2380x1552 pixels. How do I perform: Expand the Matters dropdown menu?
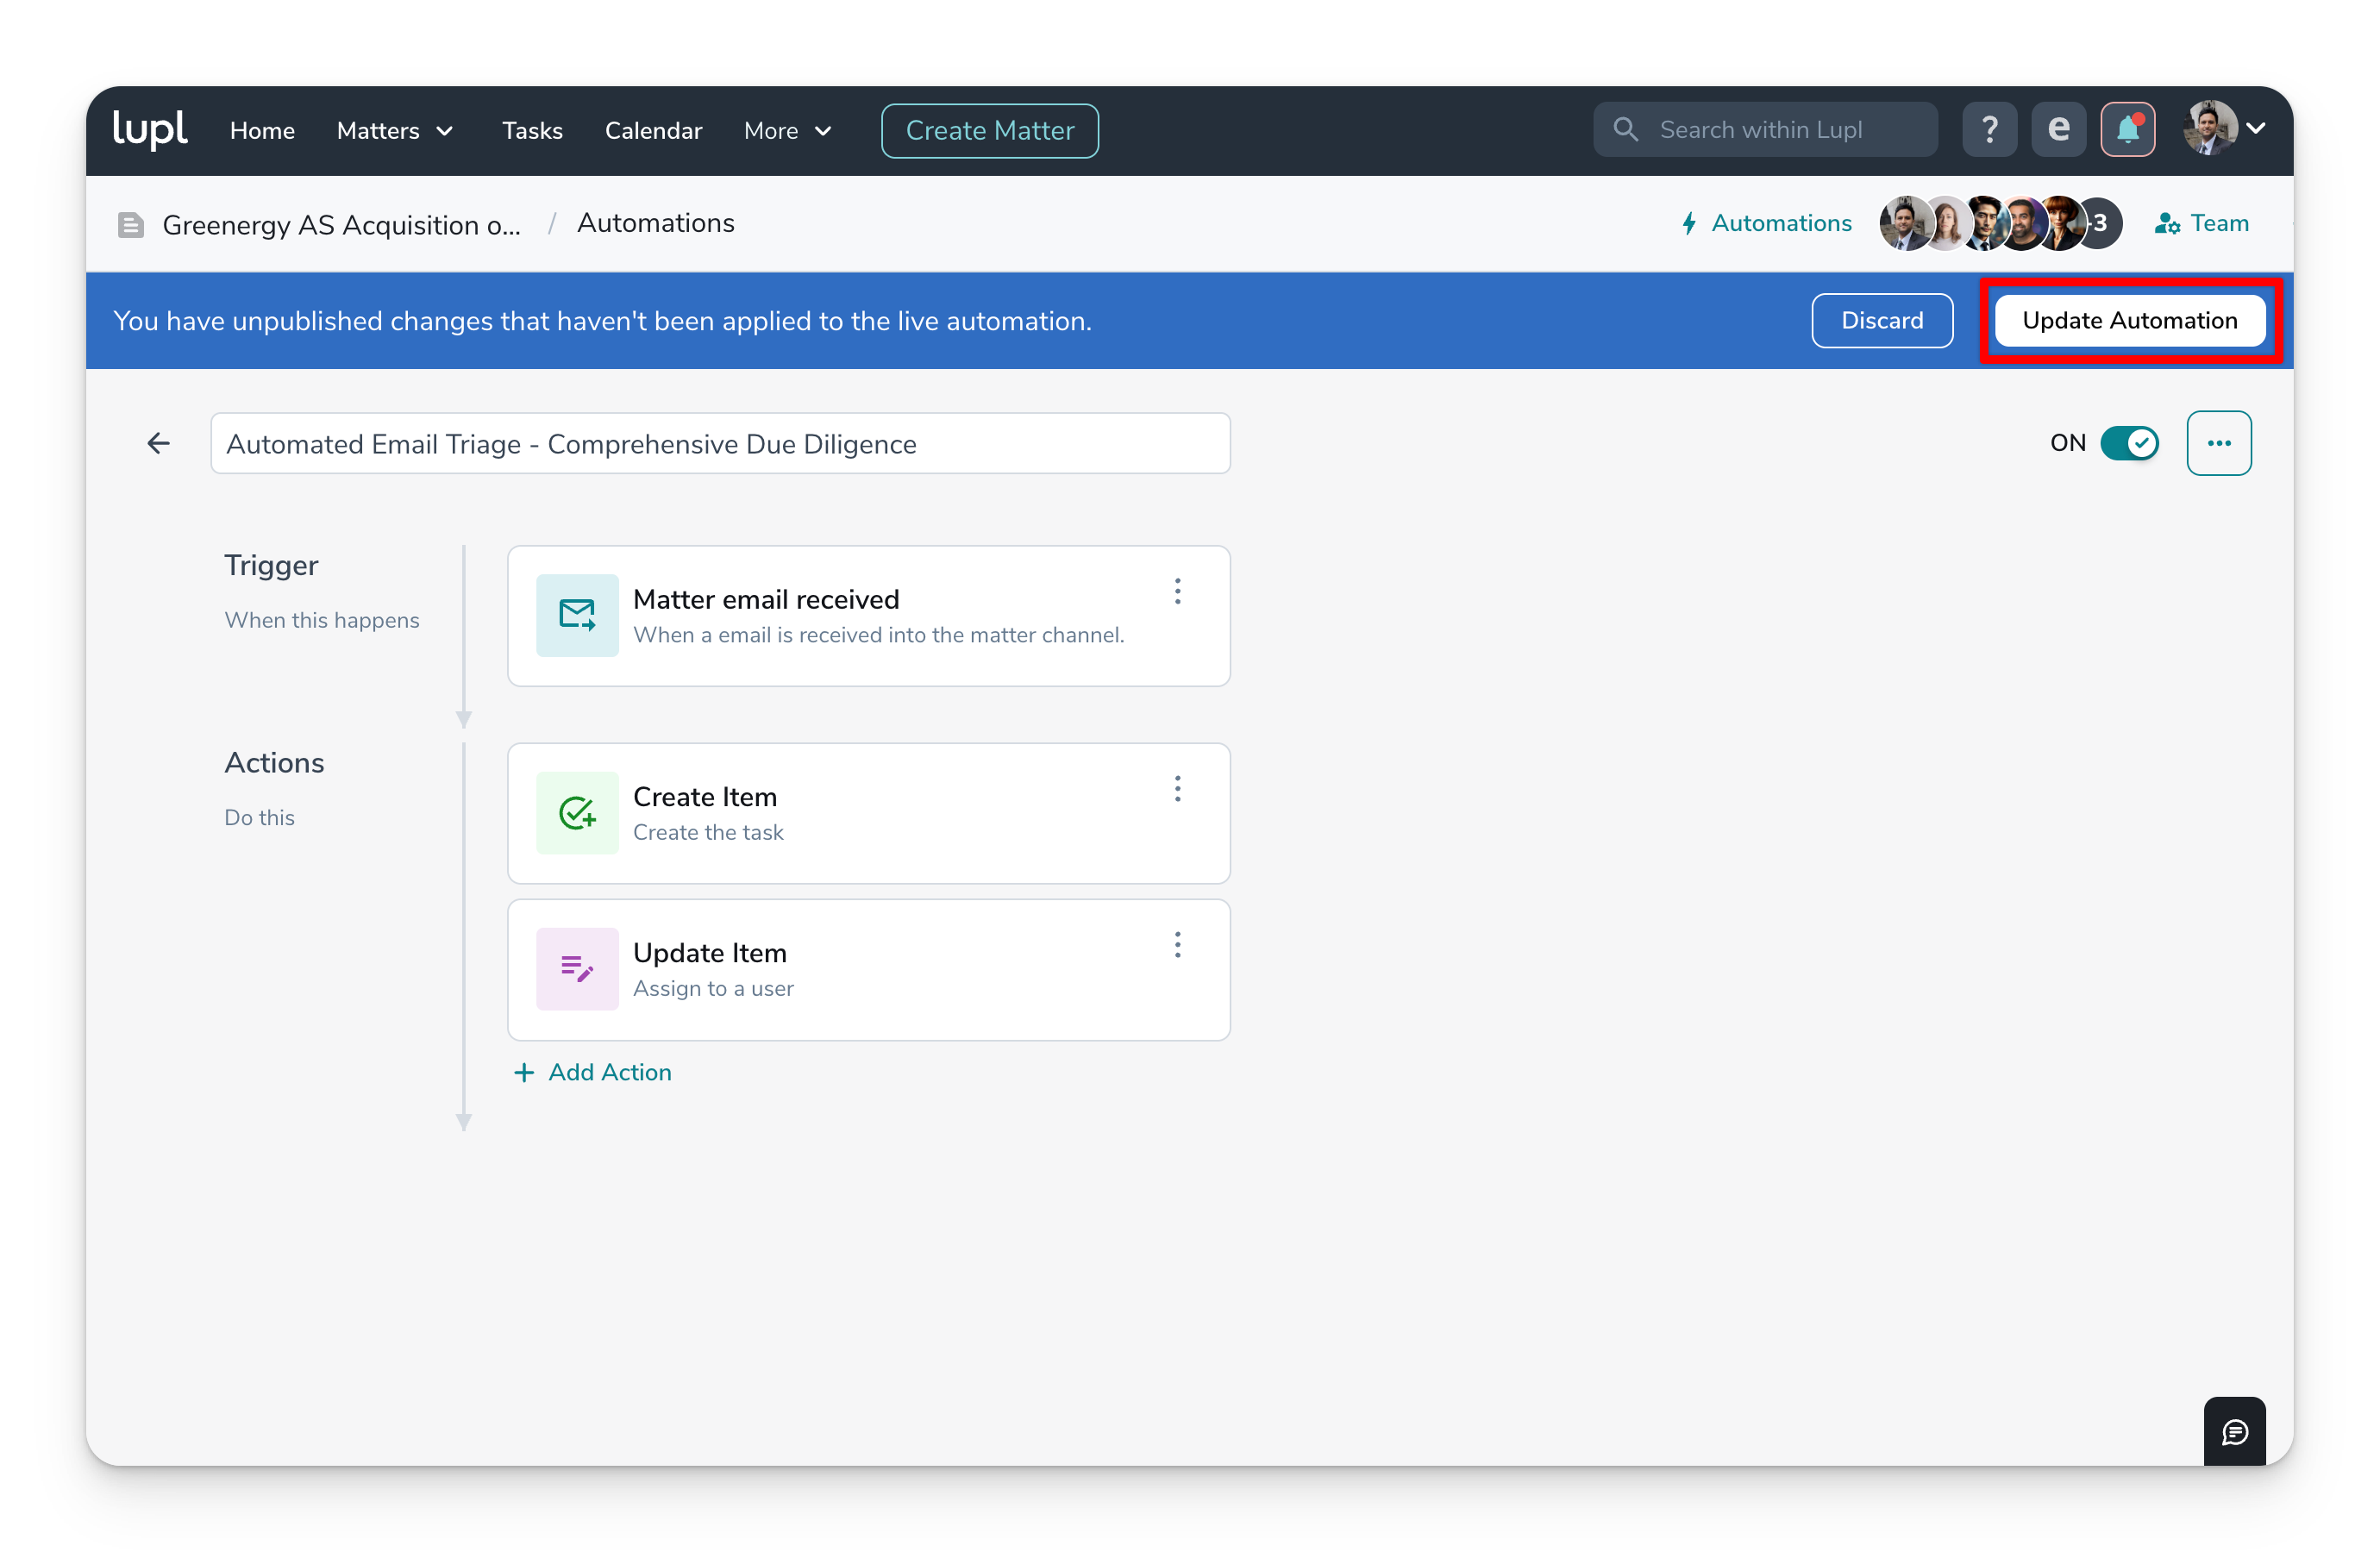click(395, 131)
